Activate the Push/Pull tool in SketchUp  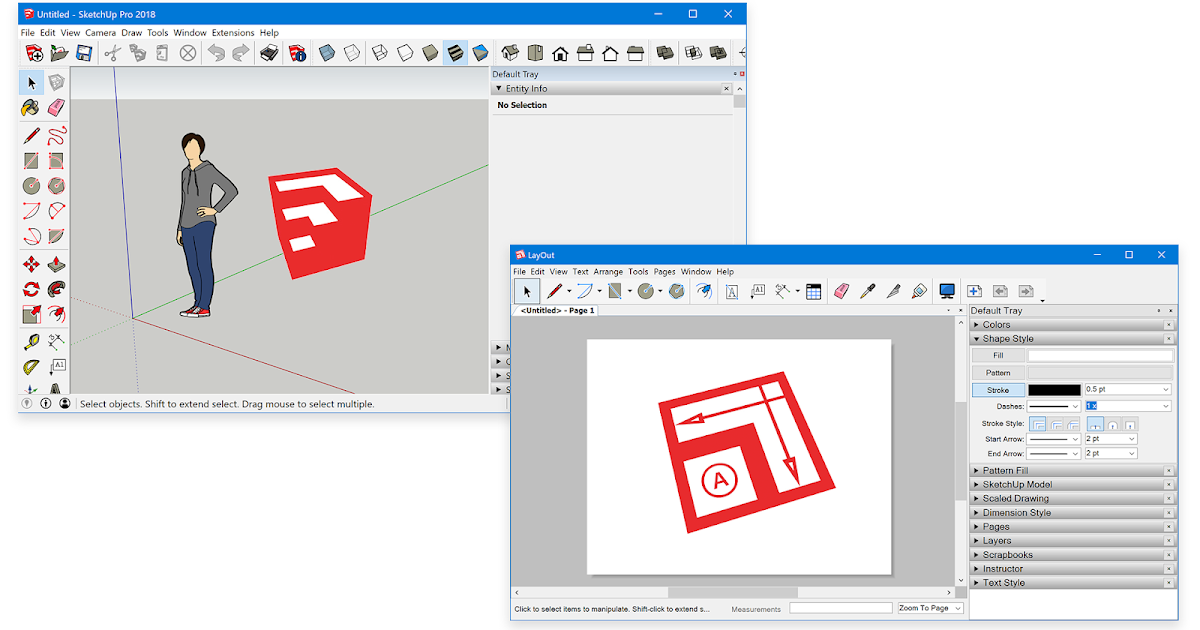point(57,265)
